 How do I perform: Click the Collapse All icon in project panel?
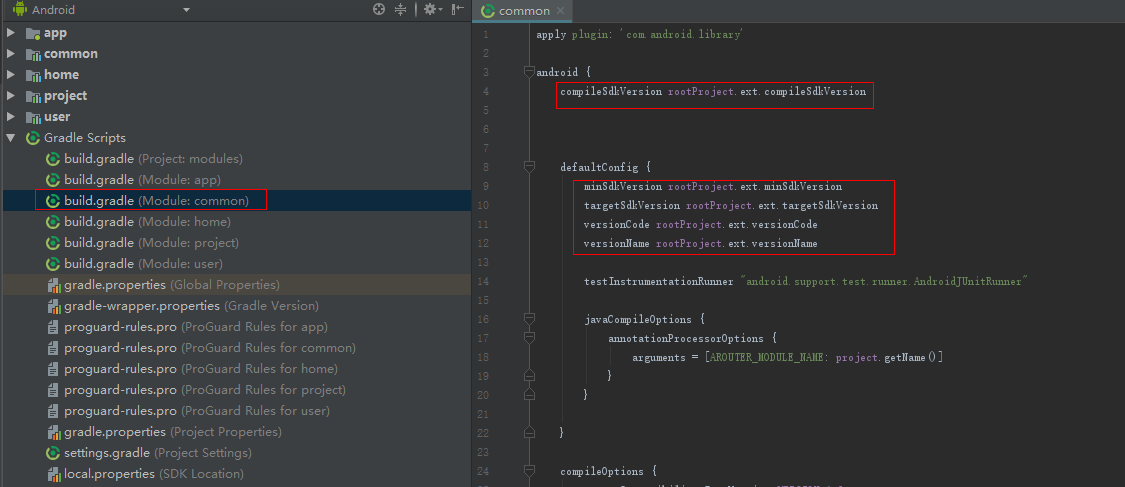(401, 10)
